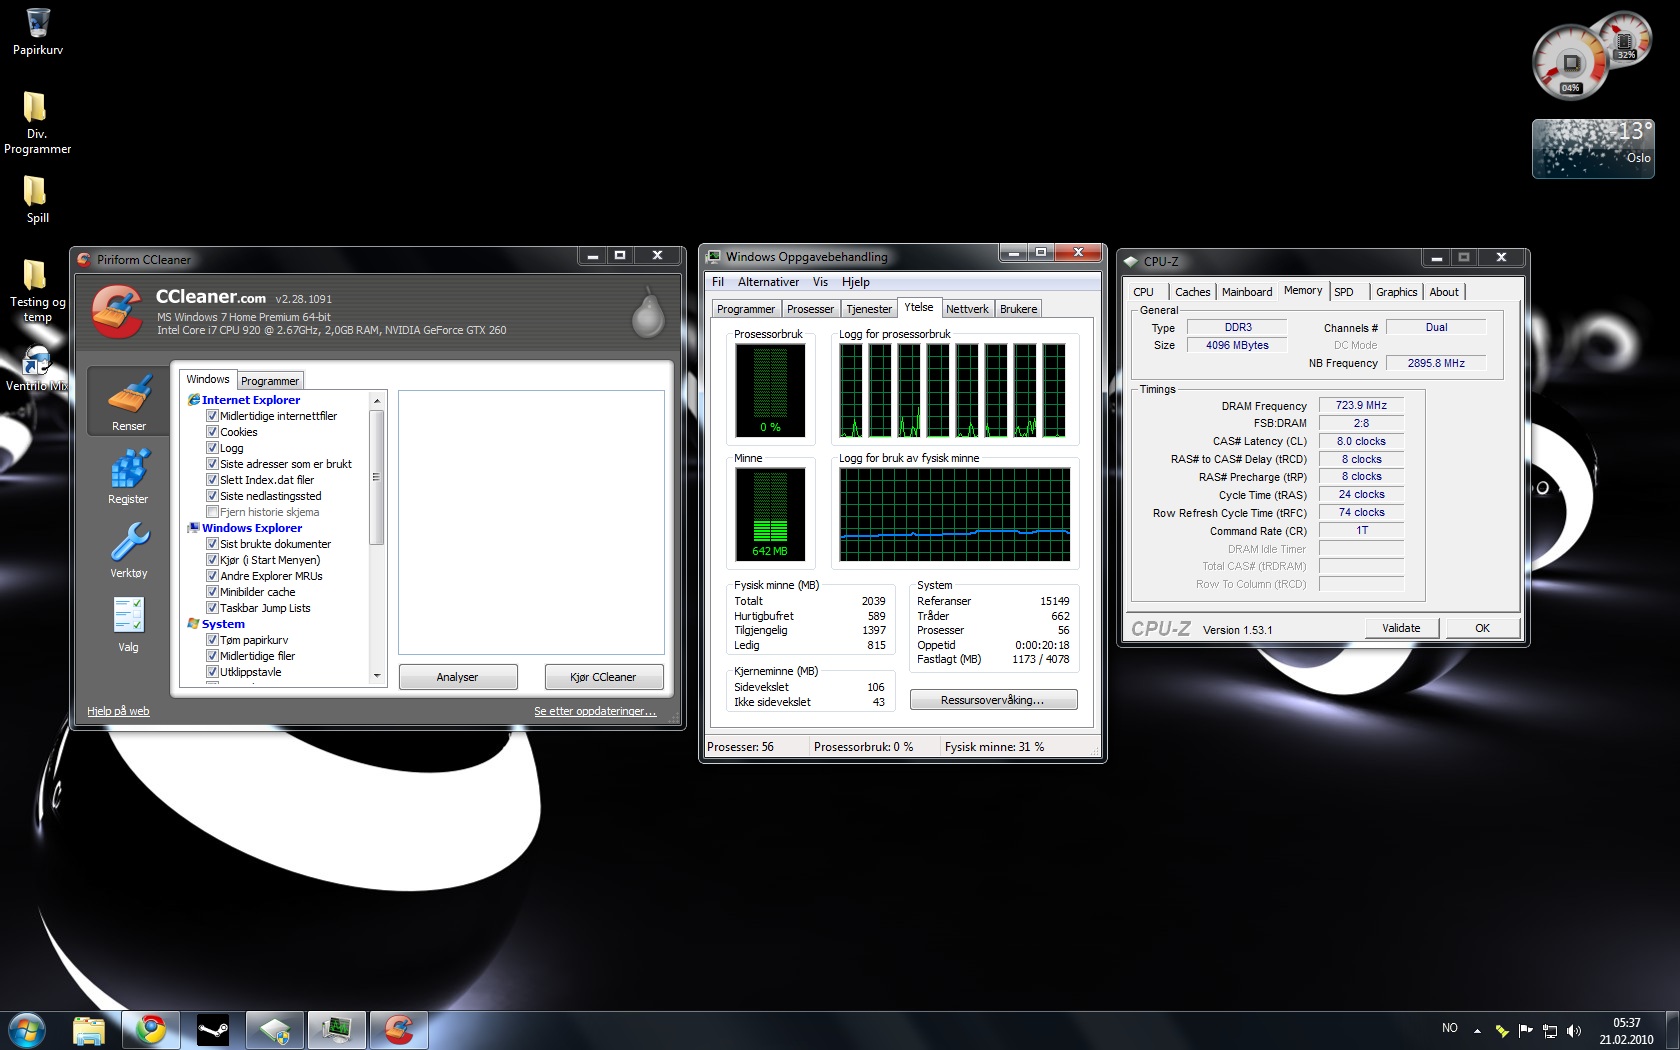Open the Fil menu in Task Manager

(x=718, y=282)
